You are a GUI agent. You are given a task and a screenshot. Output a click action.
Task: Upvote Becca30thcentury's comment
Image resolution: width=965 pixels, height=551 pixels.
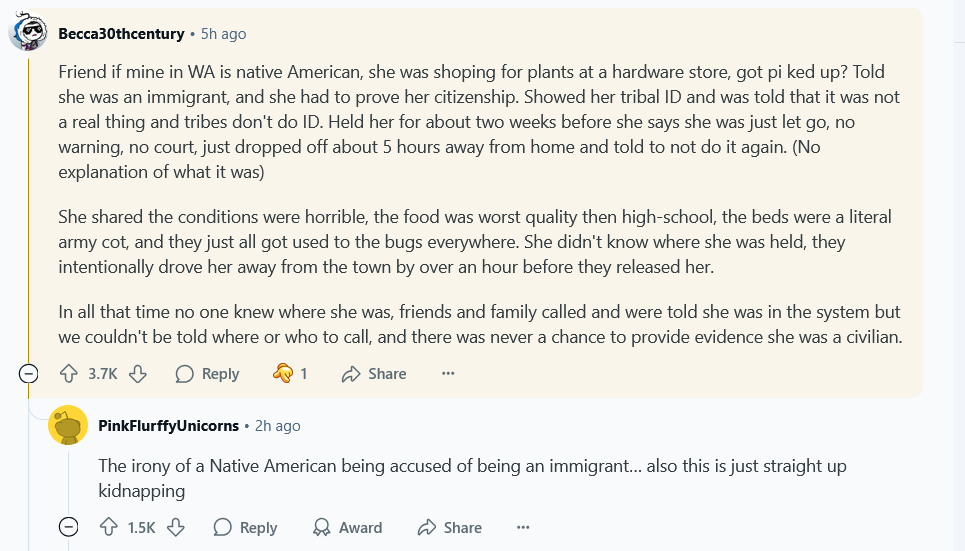click(x=69, y=373)
